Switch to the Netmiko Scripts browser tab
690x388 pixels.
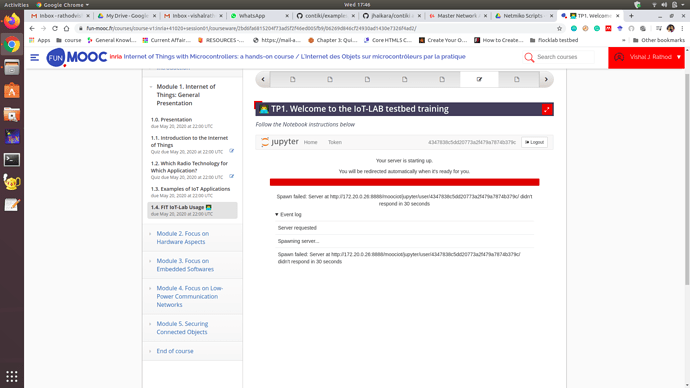tap(524, 16)
